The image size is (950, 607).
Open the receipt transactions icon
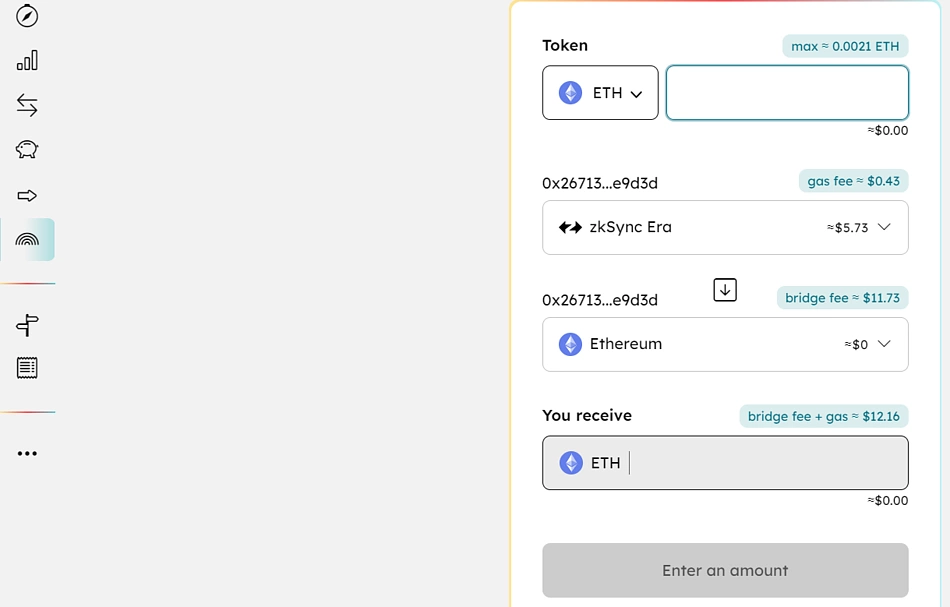tap(27, 367)
